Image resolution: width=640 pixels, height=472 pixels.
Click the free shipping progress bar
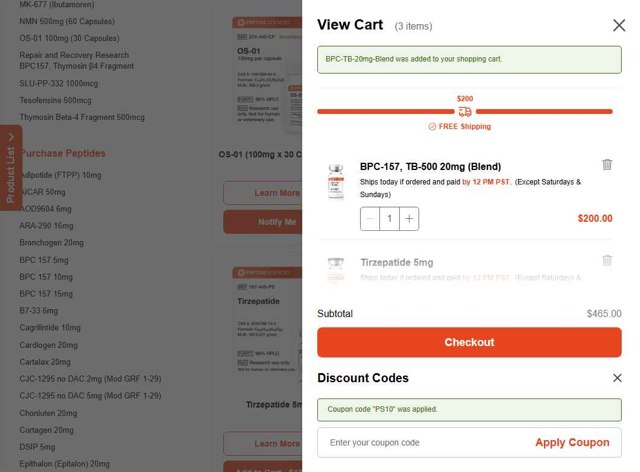pos(390,111)
